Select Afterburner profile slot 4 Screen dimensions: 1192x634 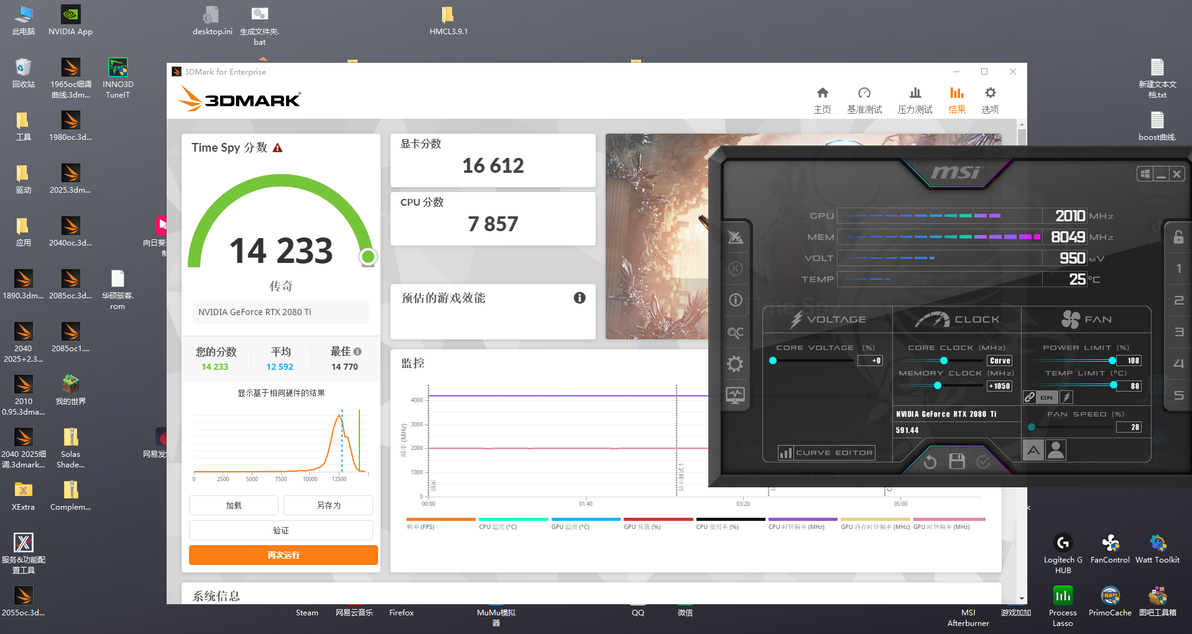pos(1178,363)
